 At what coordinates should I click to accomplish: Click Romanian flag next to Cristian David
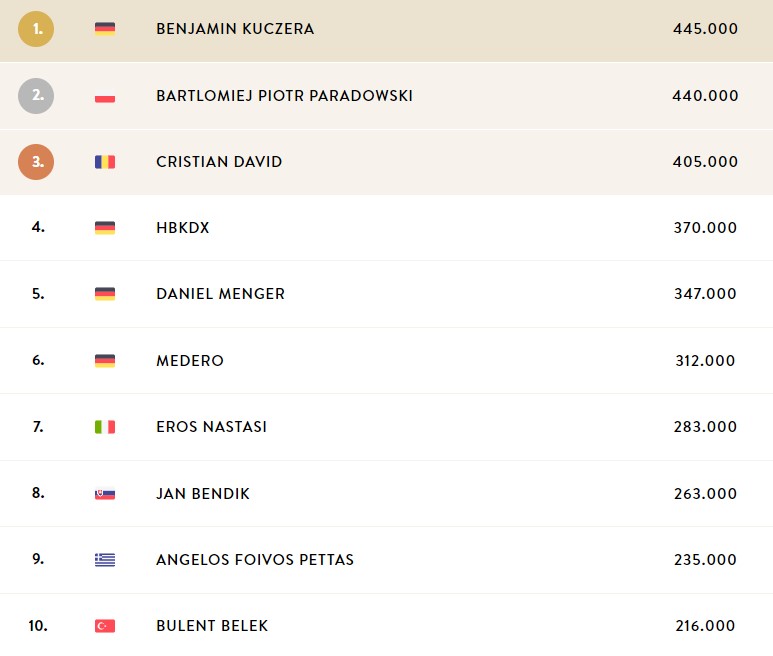pos(105,162)
